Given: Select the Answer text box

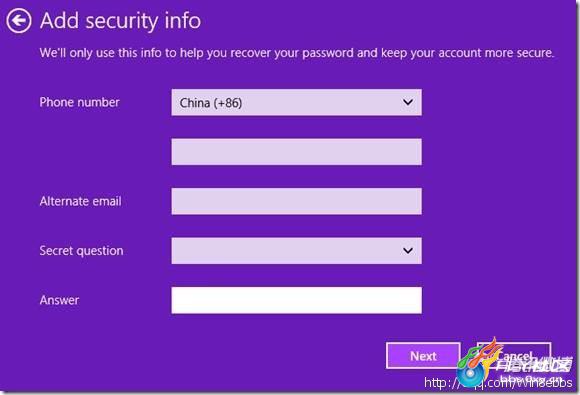Looking at the screenshot, I should click(x=296, y=300).
